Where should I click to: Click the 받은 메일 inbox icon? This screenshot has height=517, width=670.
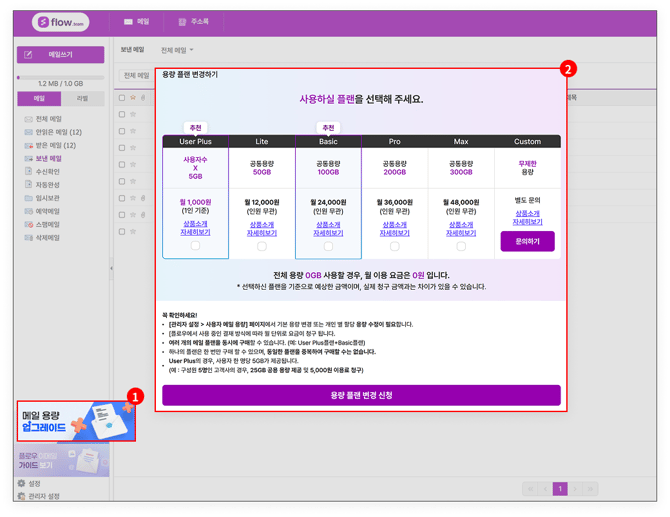28,145
